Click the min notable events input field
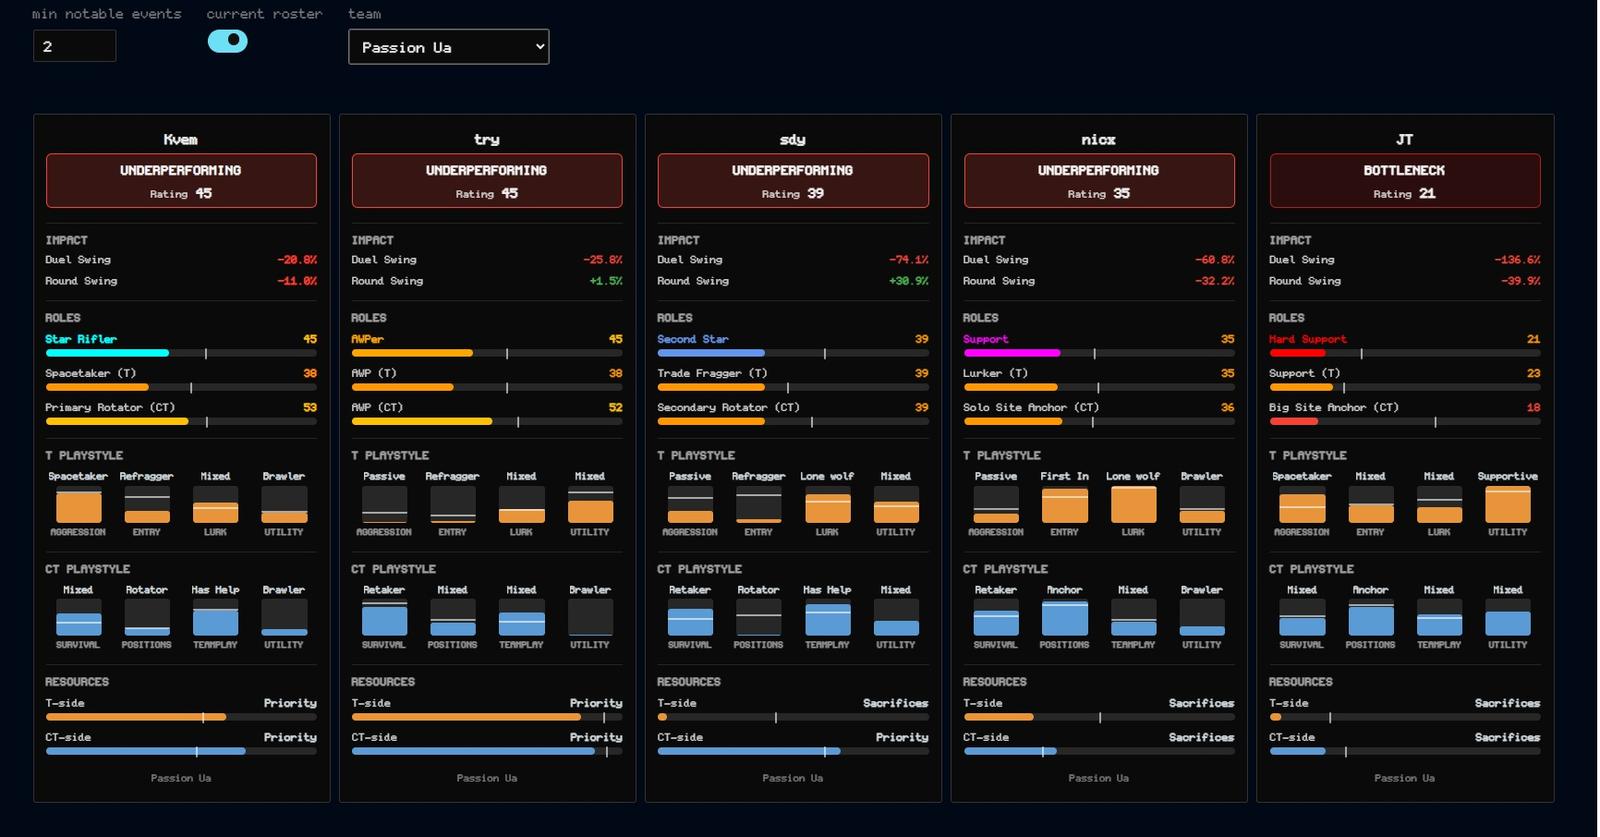This screenshot has height=837, width=1600. [75, 46]
